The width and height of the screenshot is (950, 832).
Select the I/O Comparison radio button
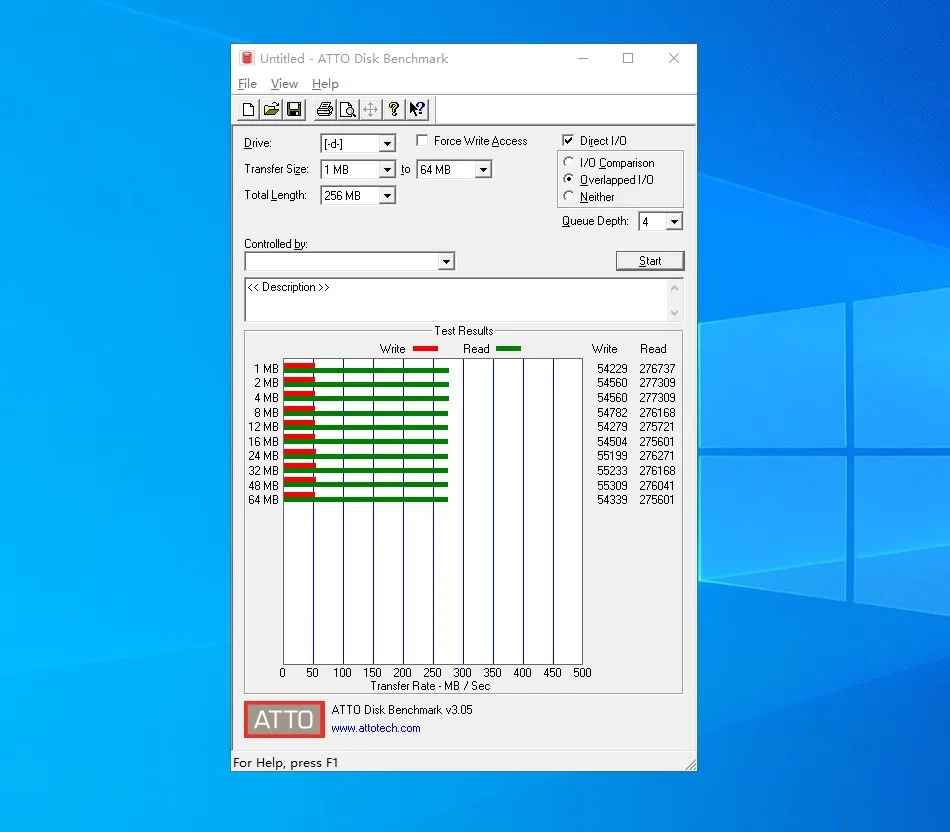click(568, 162)
